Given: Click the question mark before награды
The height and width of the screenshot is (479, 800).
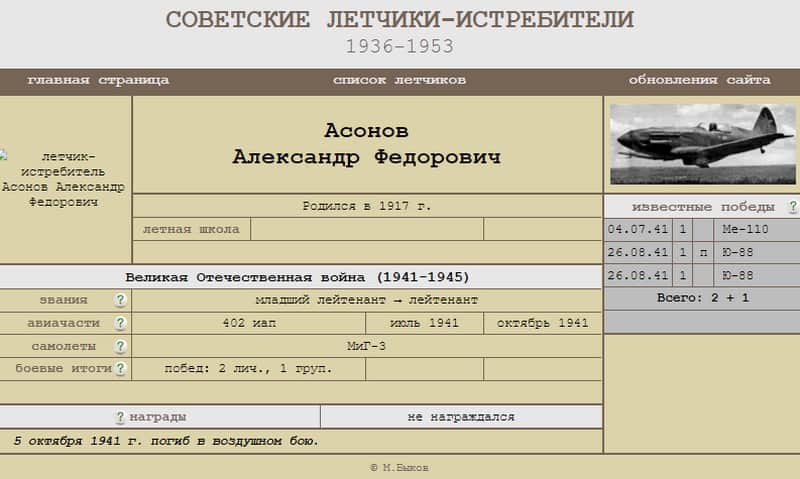Looking at the screenshot, I should coord(119,417).
